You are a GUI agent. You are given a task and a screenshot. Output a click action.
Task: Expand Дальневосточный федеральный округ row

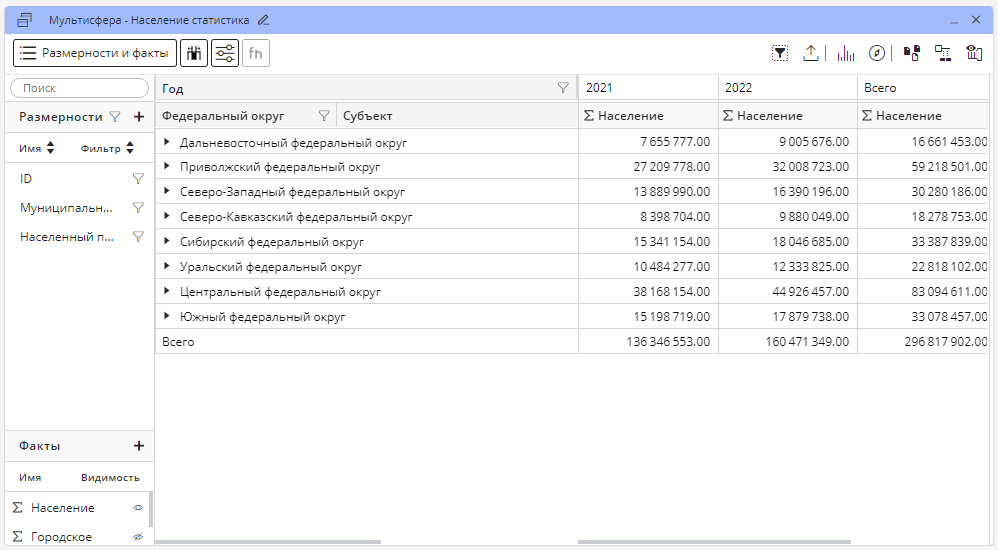point(167,142)
